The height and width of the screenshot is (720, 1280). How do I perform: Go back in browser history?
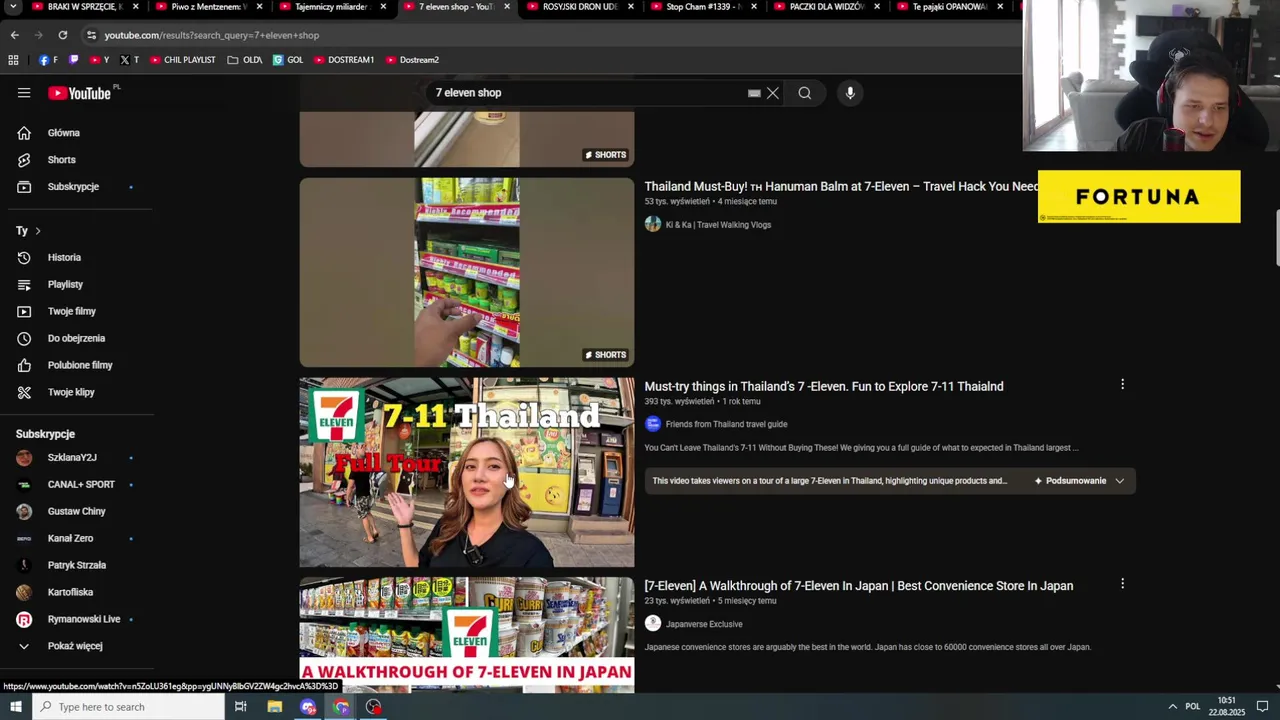tap(14, 35)
